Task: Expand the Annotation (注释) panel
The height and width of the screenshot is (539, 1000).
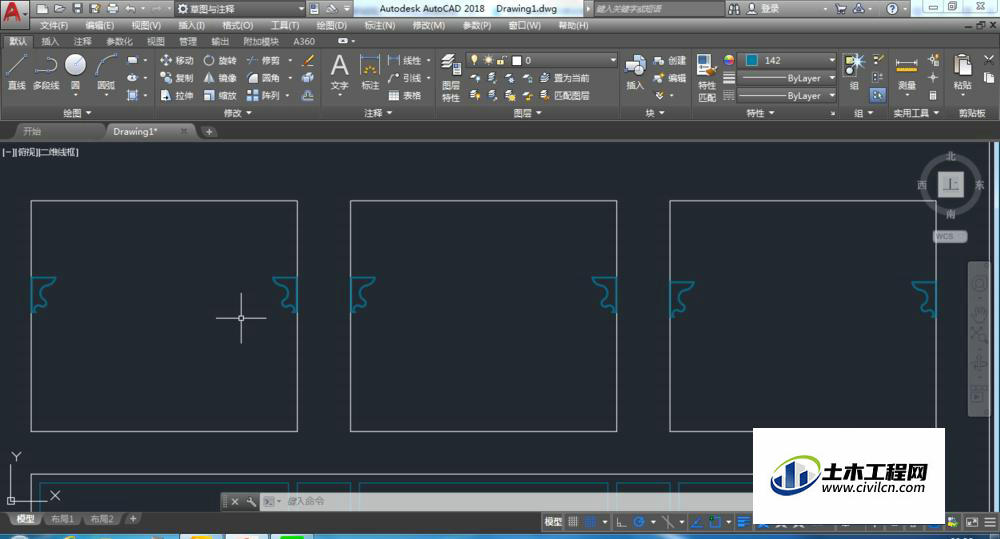Action: (378, 113)
